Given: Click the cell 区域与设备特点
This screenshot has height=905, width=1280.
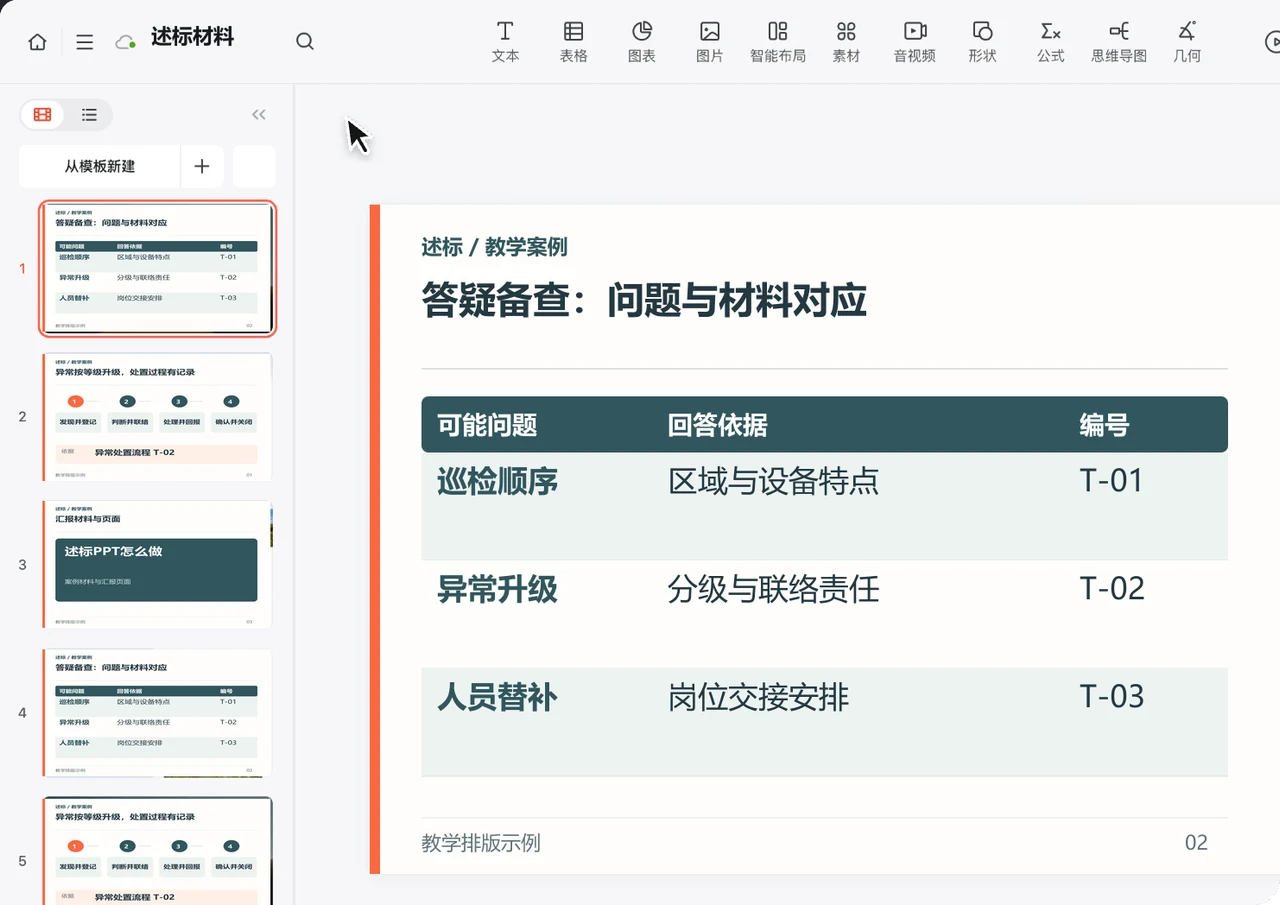Looking at the screenshot, I should (x=773, y=482).
